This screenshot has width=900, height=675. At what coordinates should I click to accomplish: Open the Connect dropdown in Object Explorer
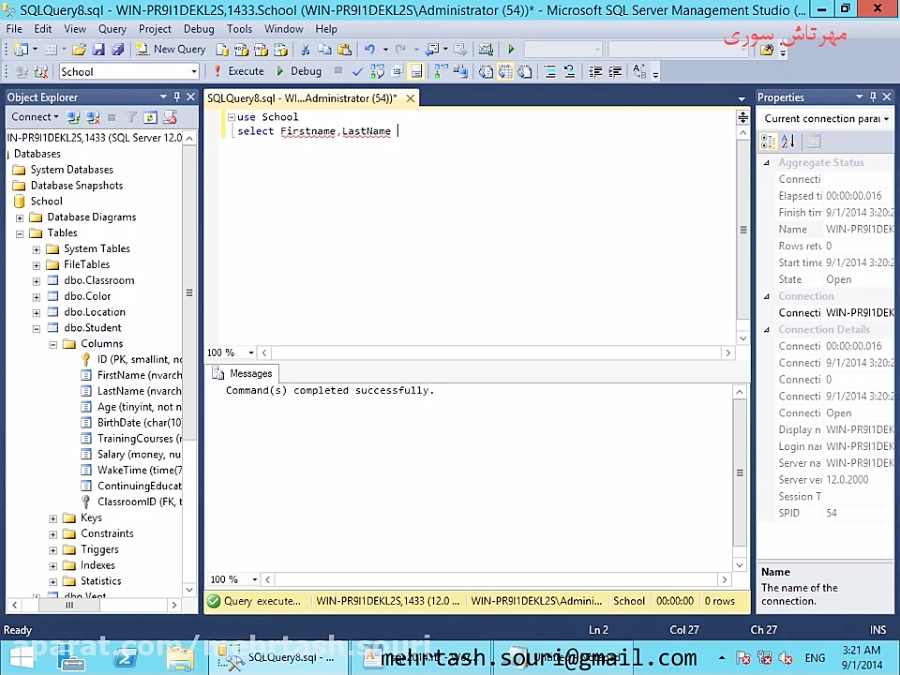point(34,117)
